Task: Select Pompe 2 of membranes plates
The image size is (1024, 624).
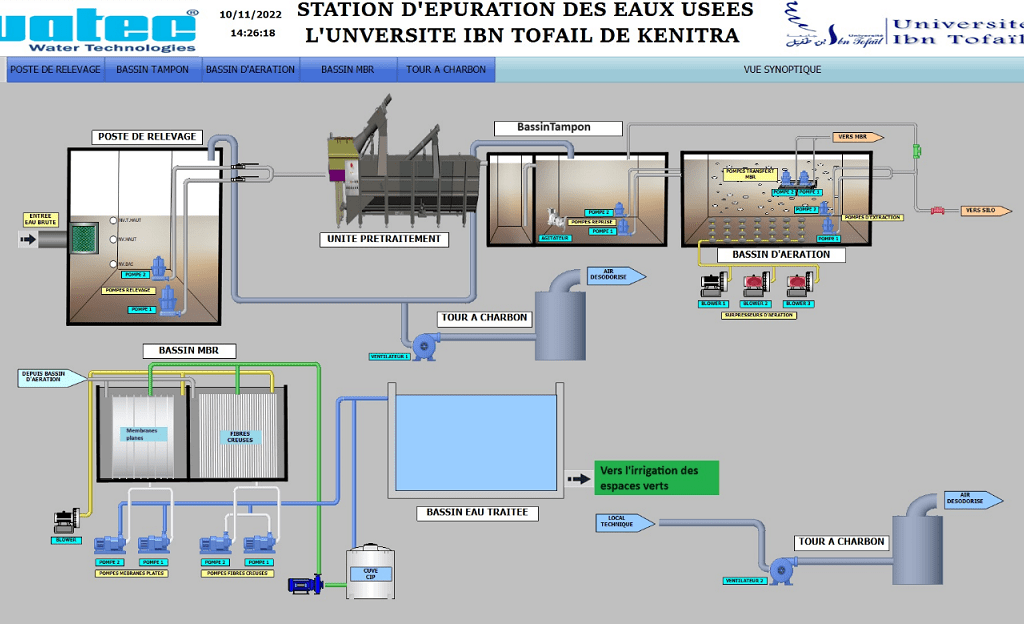Action: 110,544
